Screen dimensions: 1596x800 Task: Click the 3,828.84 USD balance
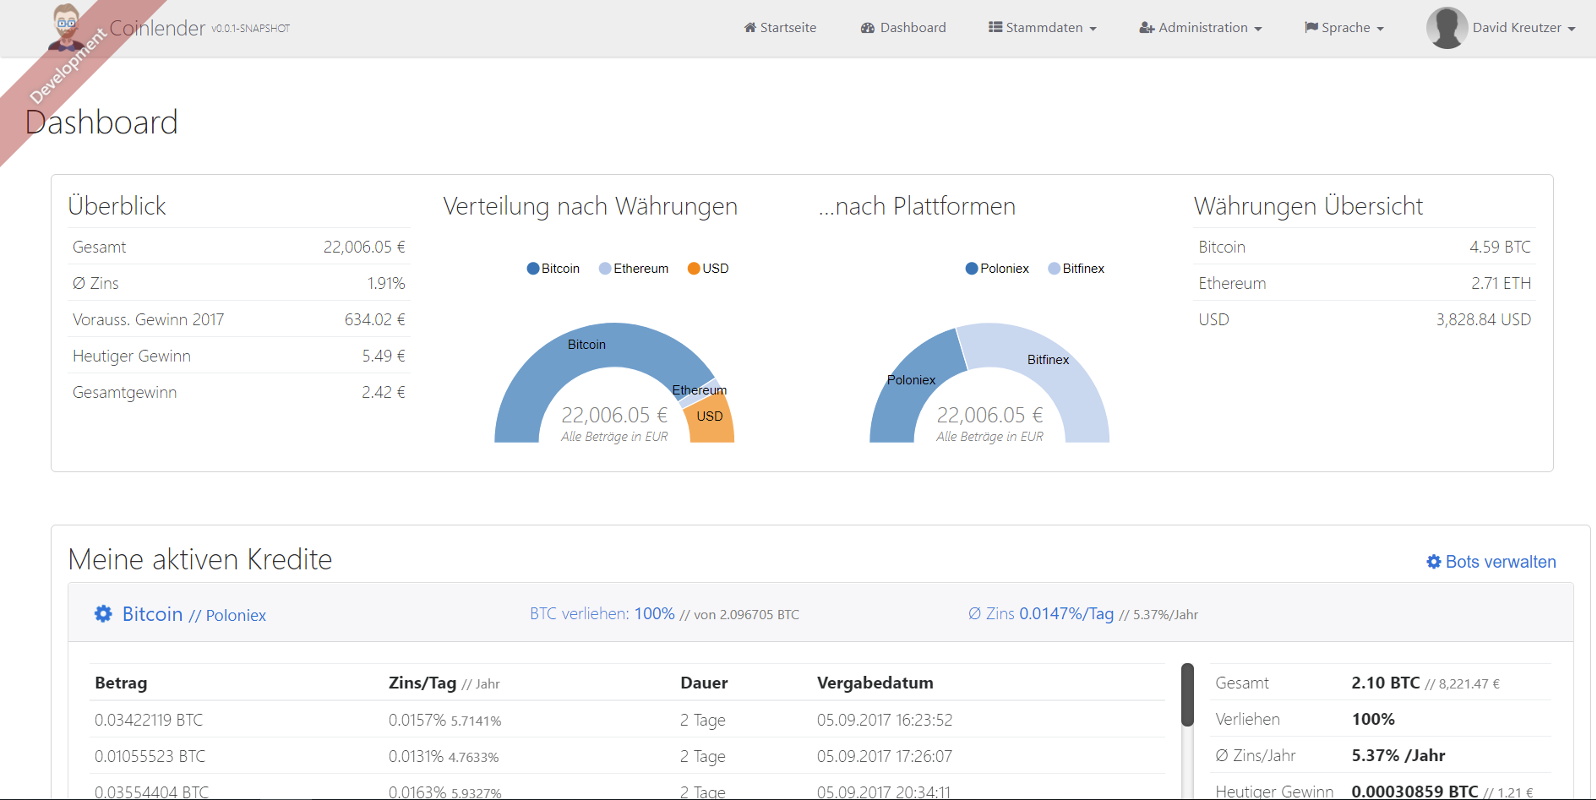(1484, 320)
